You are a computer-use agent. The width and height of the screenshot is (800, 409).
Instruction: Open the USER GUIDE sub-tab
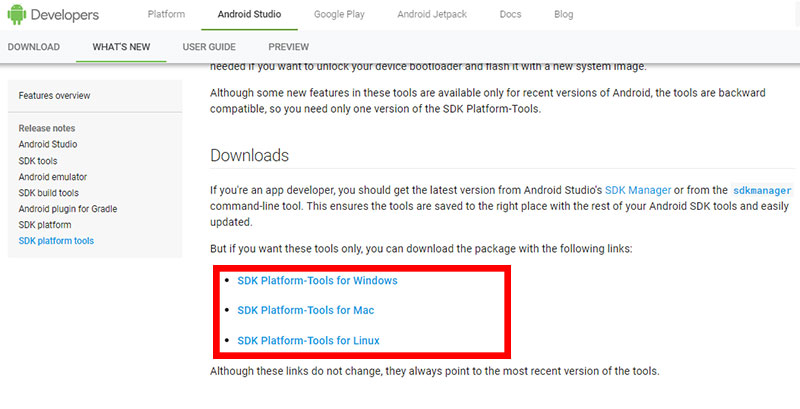209,47
